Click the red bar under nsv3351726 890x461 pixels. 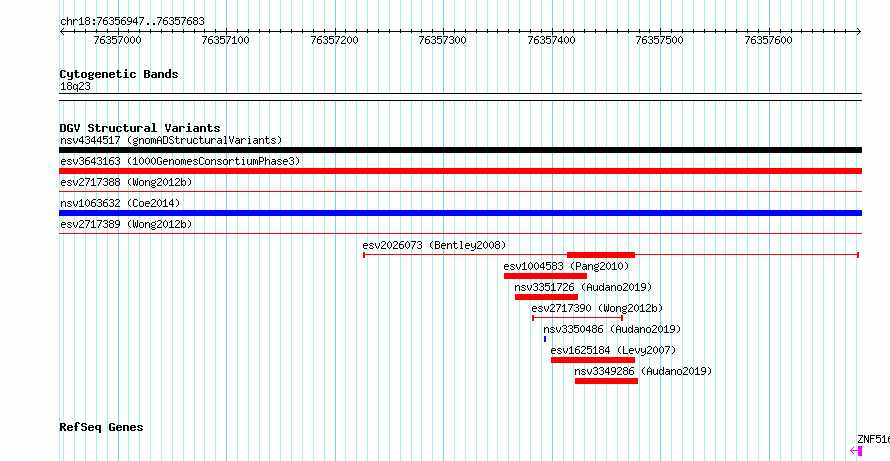pyautogui.click(x=547, y=297)
